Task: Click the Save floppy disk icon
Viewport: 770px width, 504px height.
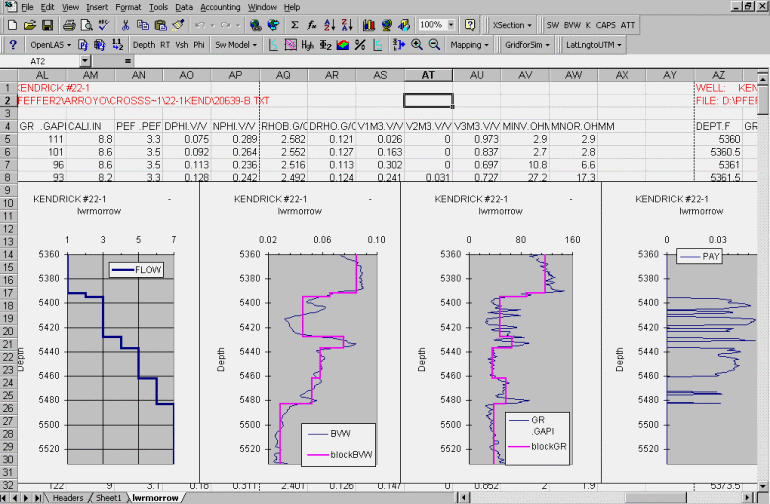Action: coord(46,24)
